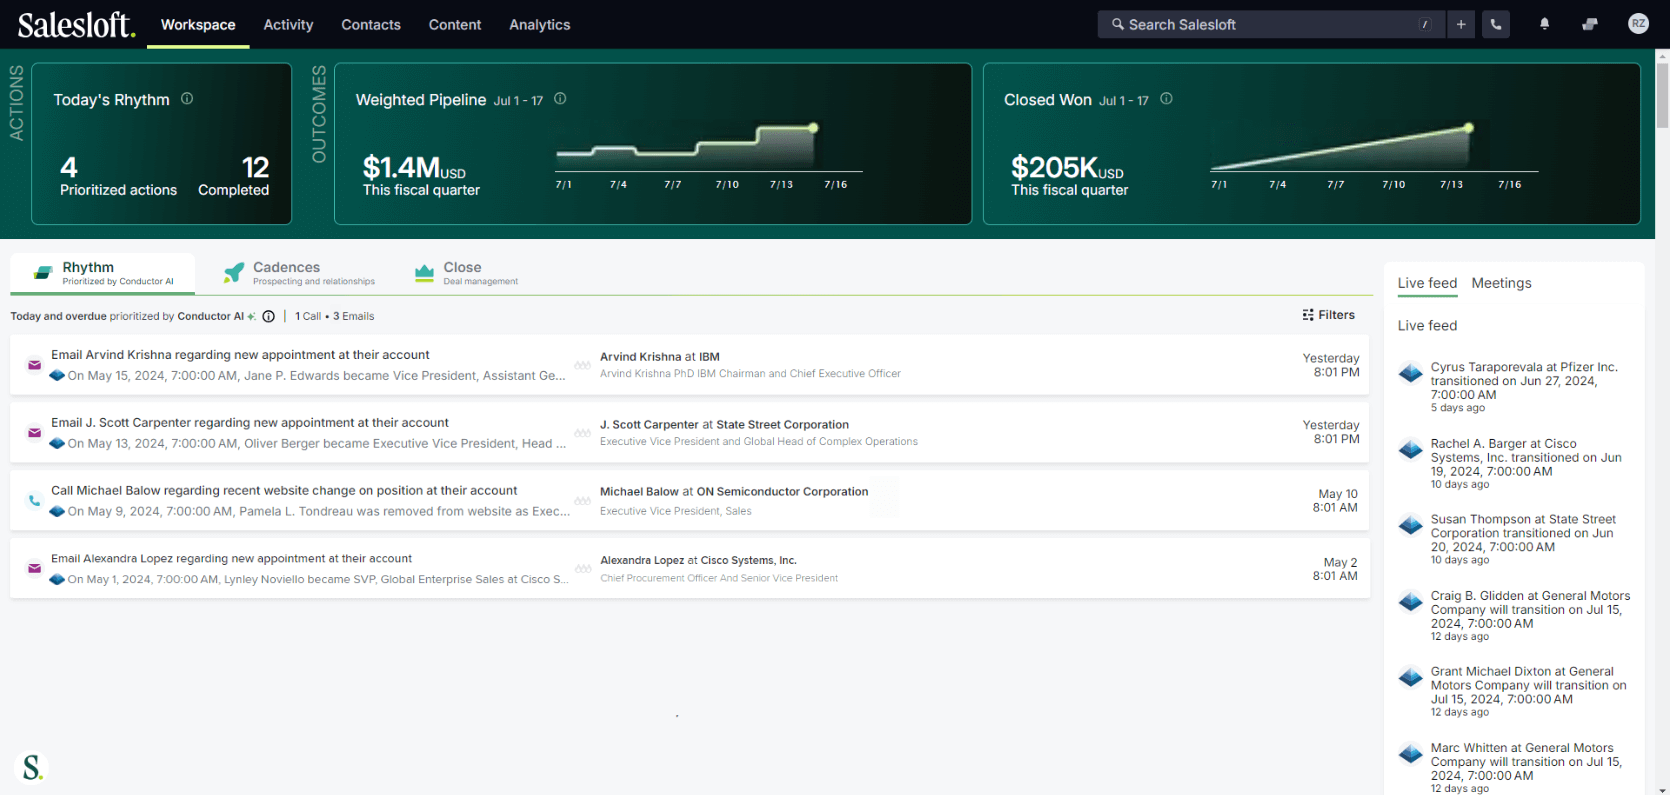
Task: Open the Content menu
Action: [455, 24]
